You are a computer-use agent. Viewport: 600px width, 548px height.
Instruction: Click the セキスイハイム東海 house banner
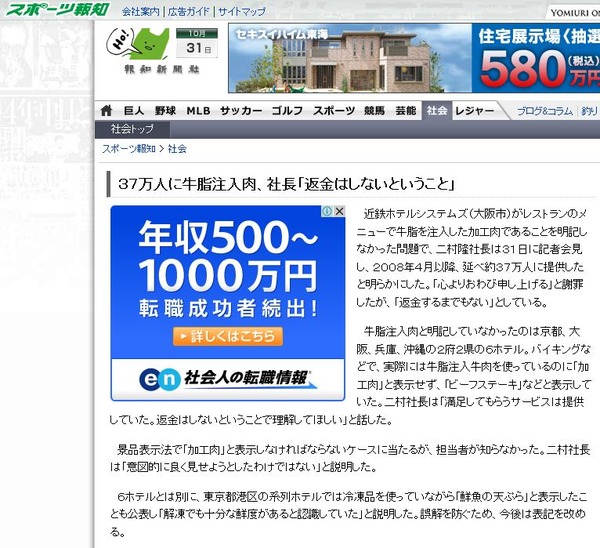(350, 58)
